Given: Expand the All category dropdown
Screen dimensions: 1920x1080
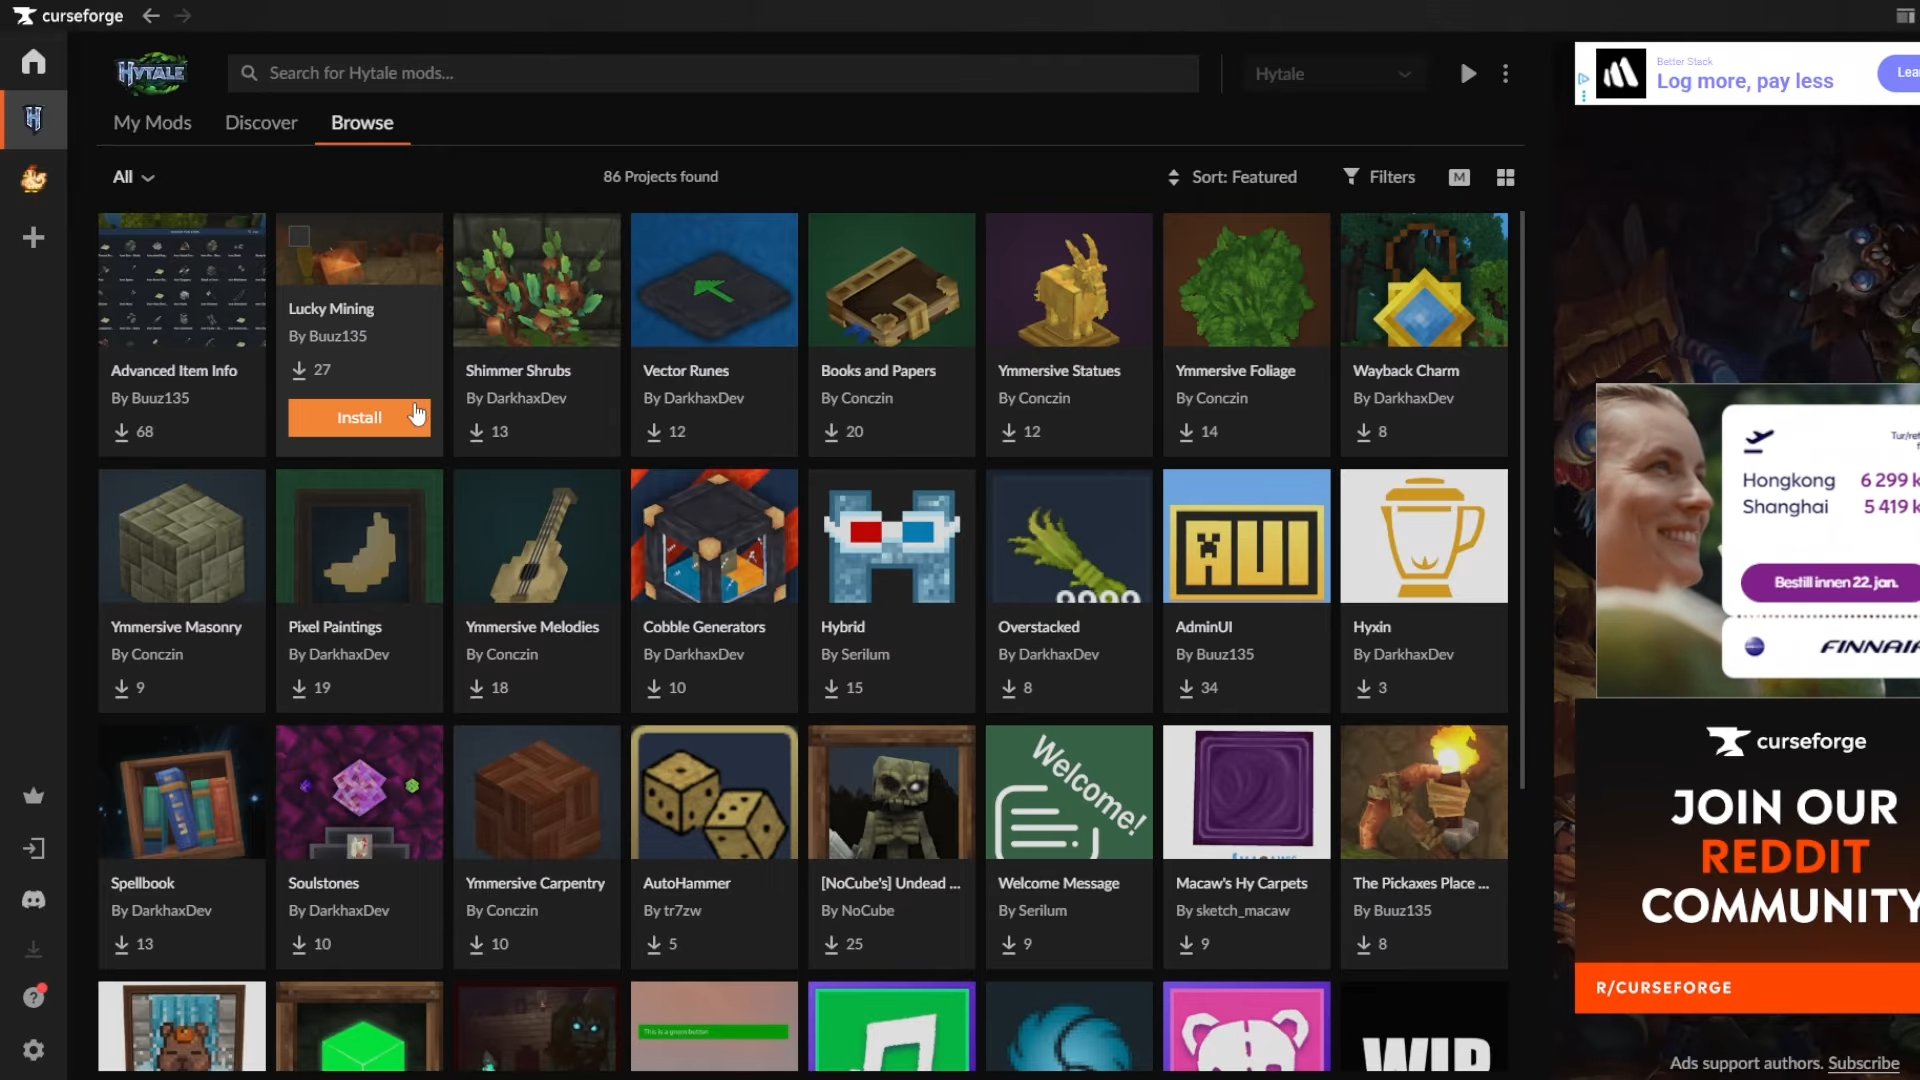Looking at the screenshot, I should pyautogui.click(x=133, y=177).
